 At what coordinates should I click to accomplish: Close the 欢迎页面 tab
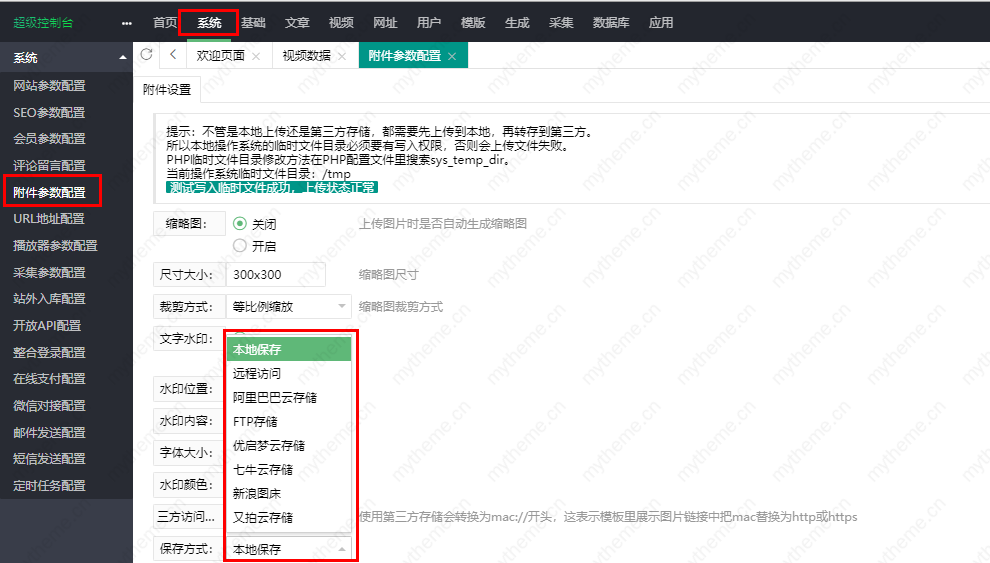tap(256, 57)
